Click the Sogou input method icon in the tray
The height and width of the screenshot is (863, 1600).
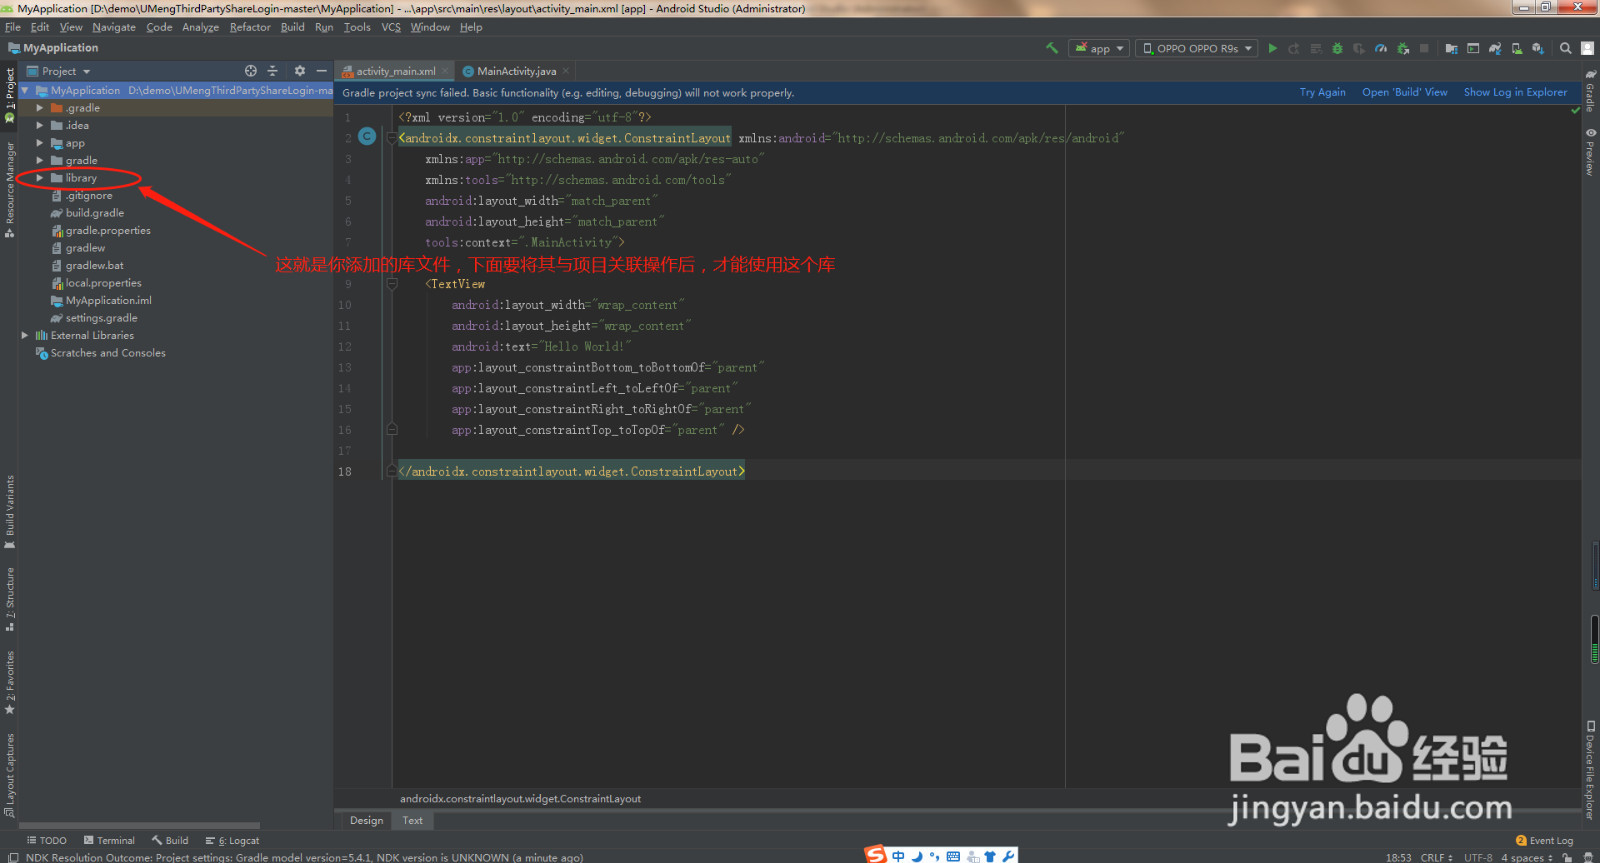click(876, 854)
